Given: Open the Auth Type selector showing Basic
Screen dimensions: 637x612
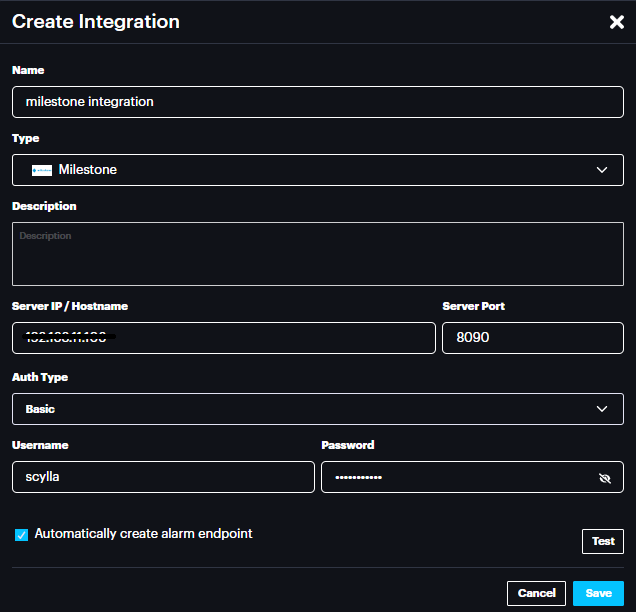Looking at the screenshot, I should click(x=300, y=409).
